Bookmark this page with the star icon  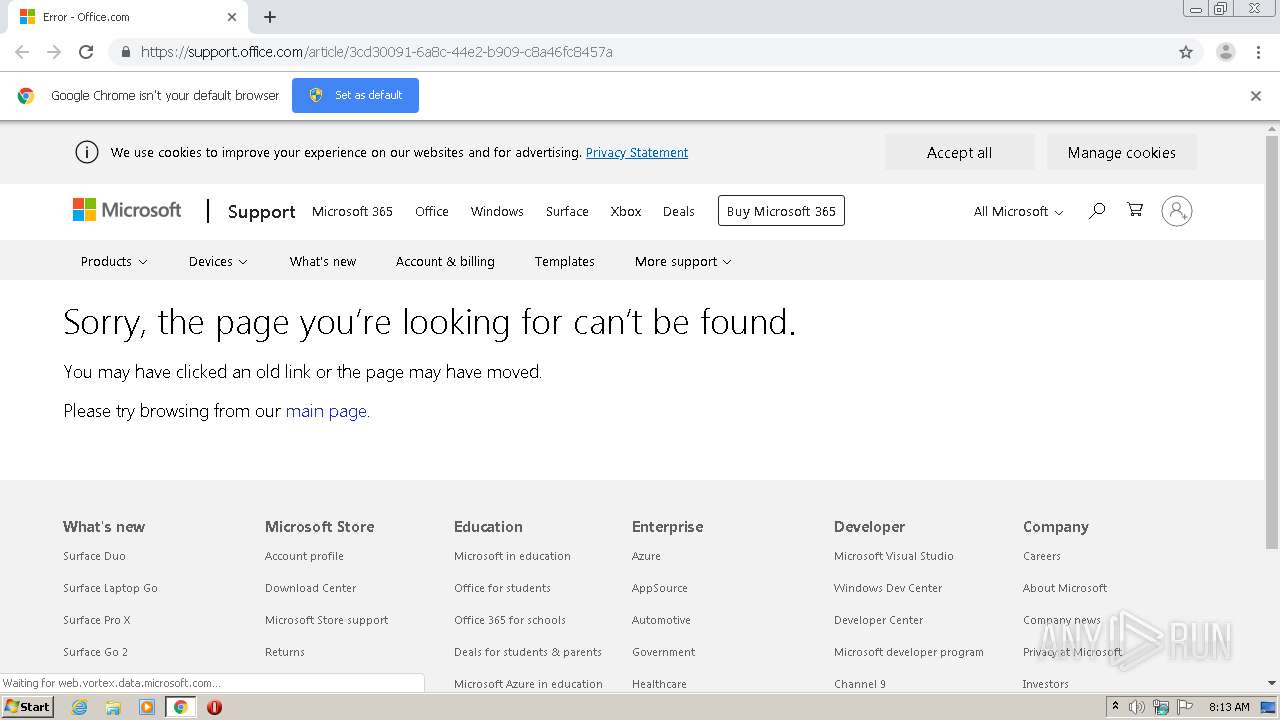(x=1186, y=52)
